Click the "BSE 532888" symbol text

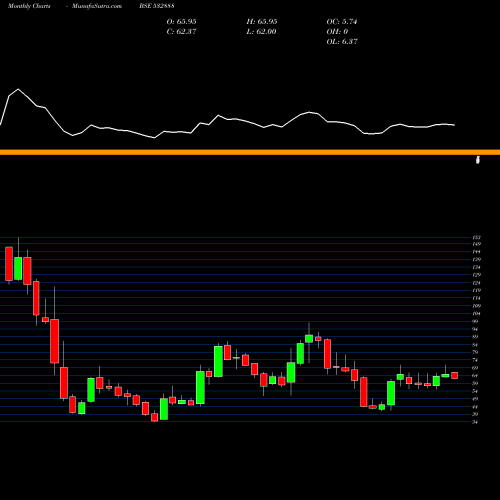(157, 6)
